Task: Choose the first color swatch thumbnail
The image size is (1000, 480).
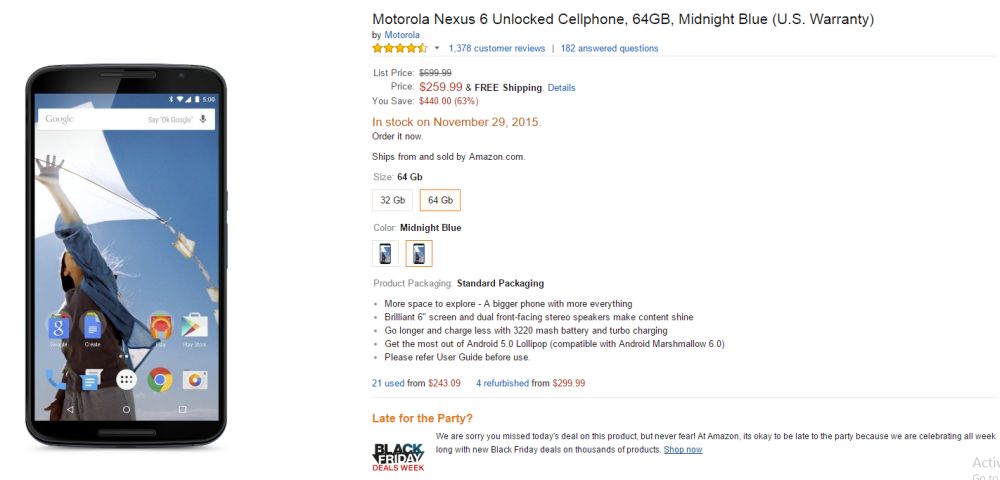Action: coord(385,253)
